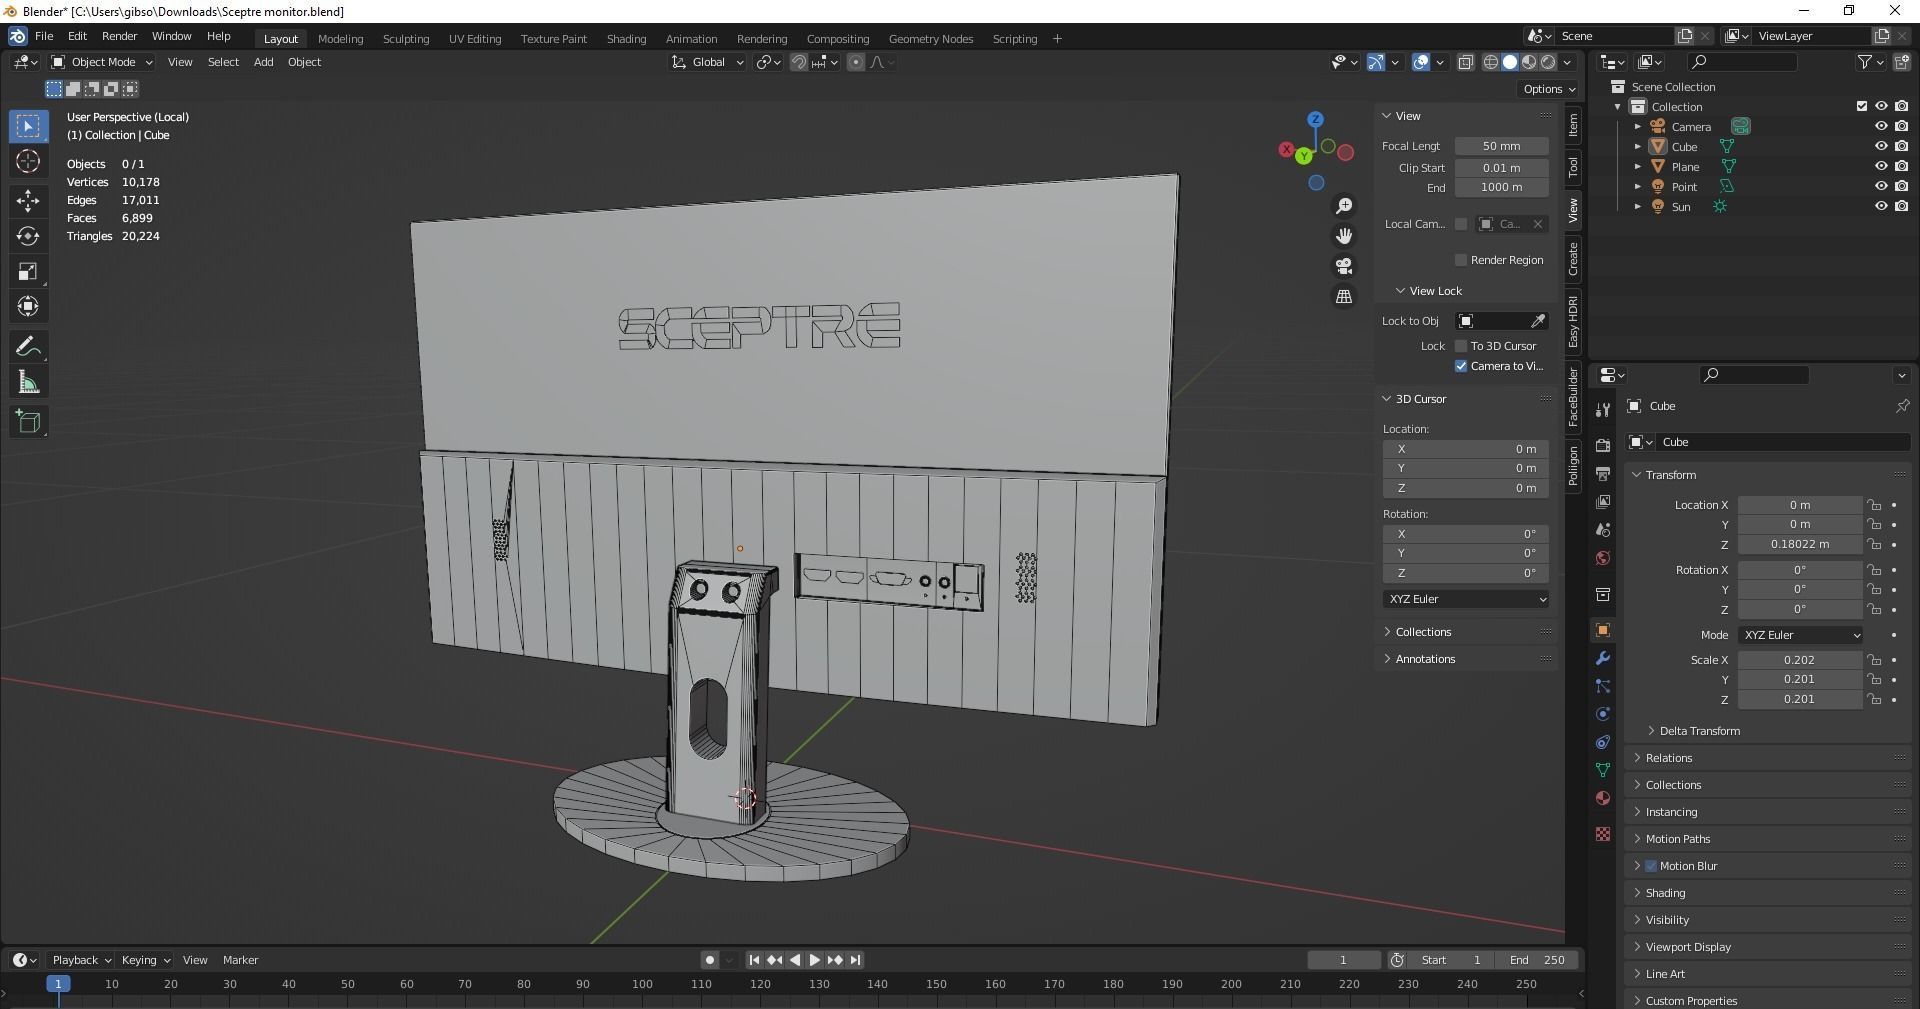1920x1009 pixels.
Task: Select the Cursor tool
Action: click(x=28, y=161)
